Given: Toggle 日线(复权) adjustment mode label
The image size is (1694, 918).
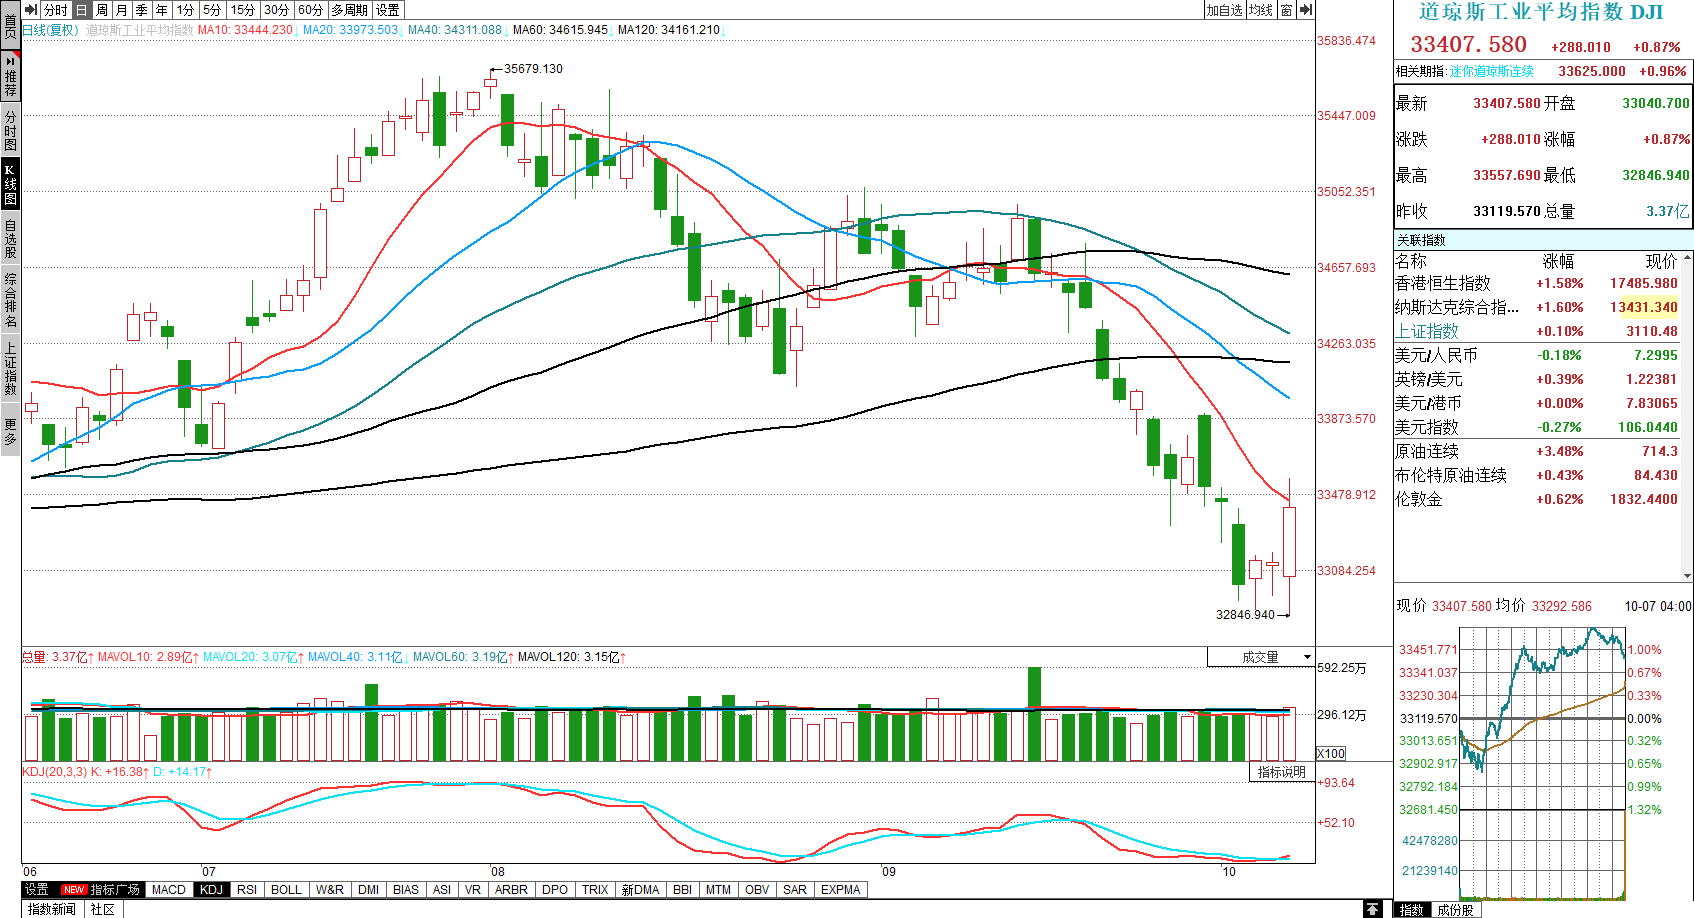Looking at the screenshot, I should tap(50, 30).
